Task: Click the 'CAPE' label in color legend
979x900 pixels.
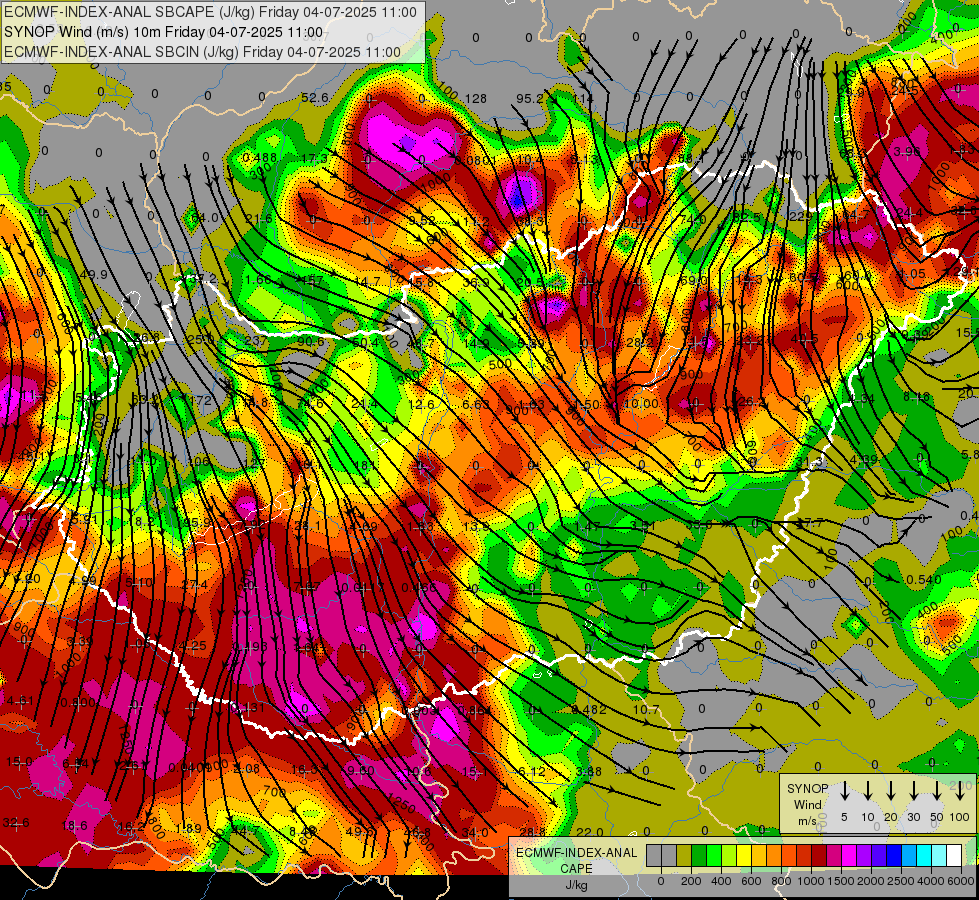Action: coord(576,869)
